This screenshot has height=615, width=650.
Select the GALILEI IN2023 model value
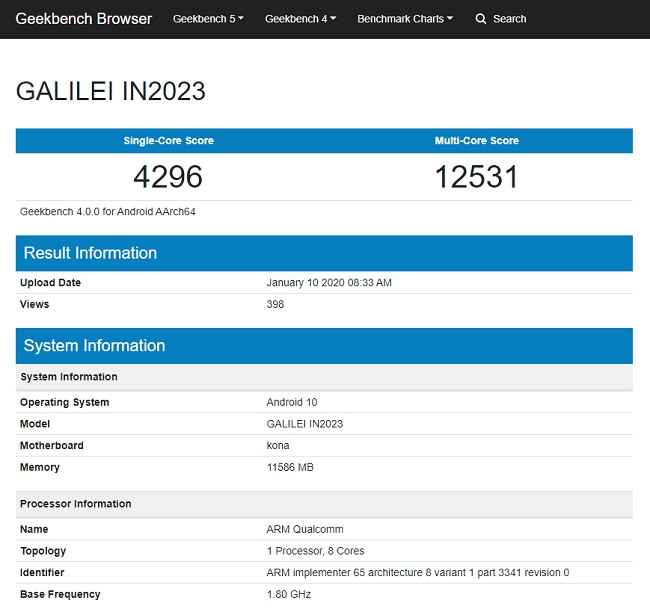tap(305, 424)
